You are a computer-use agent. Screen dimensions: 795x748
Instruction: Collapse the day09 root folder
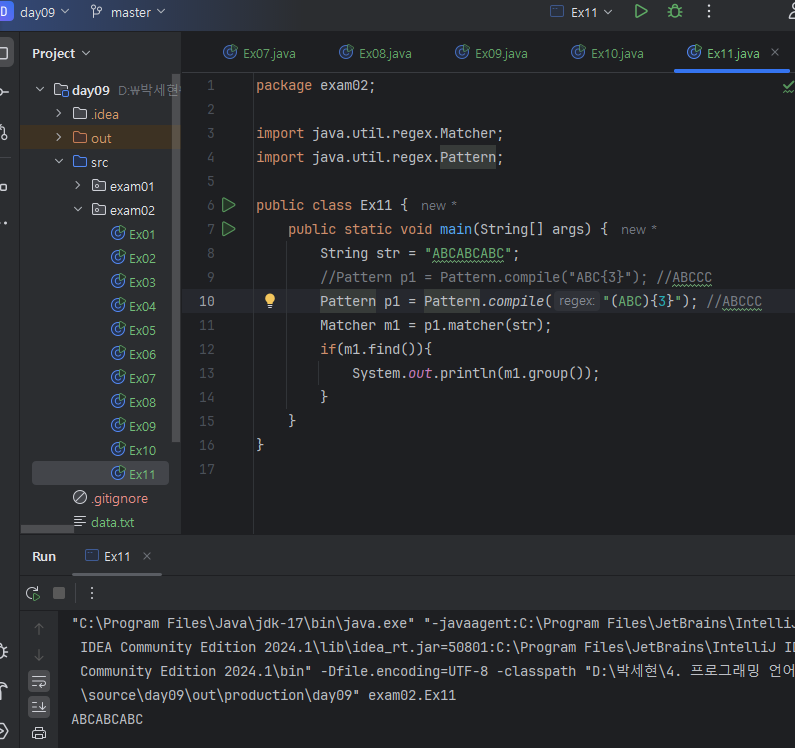tap(40, 90)
